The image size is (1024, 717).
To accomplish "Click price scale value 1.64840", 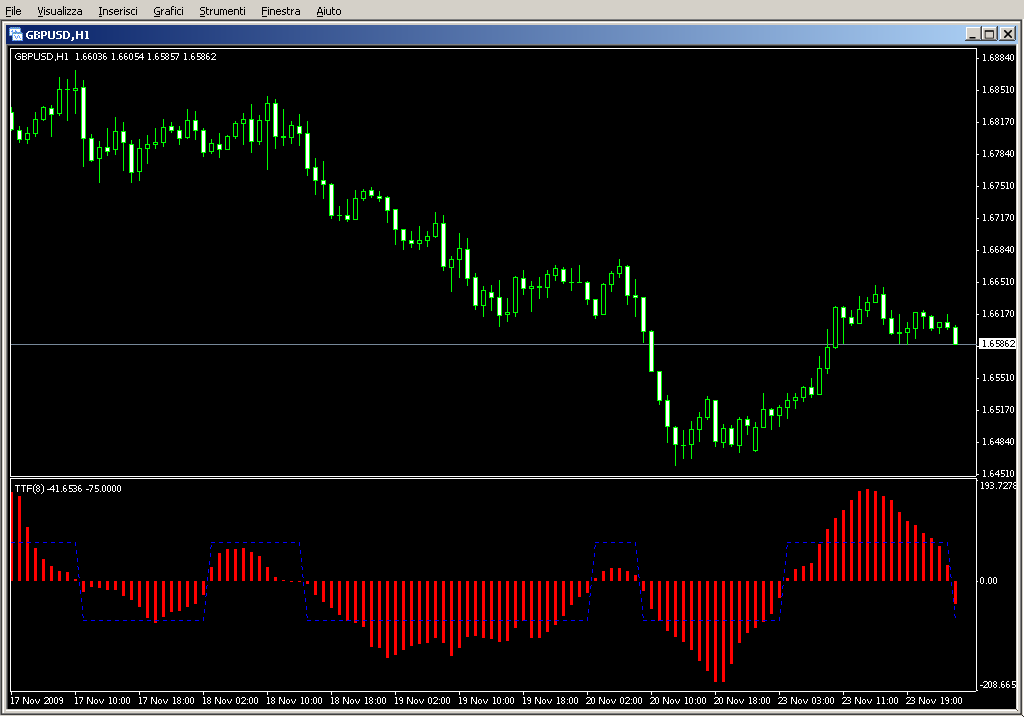I will coord(999,441).
